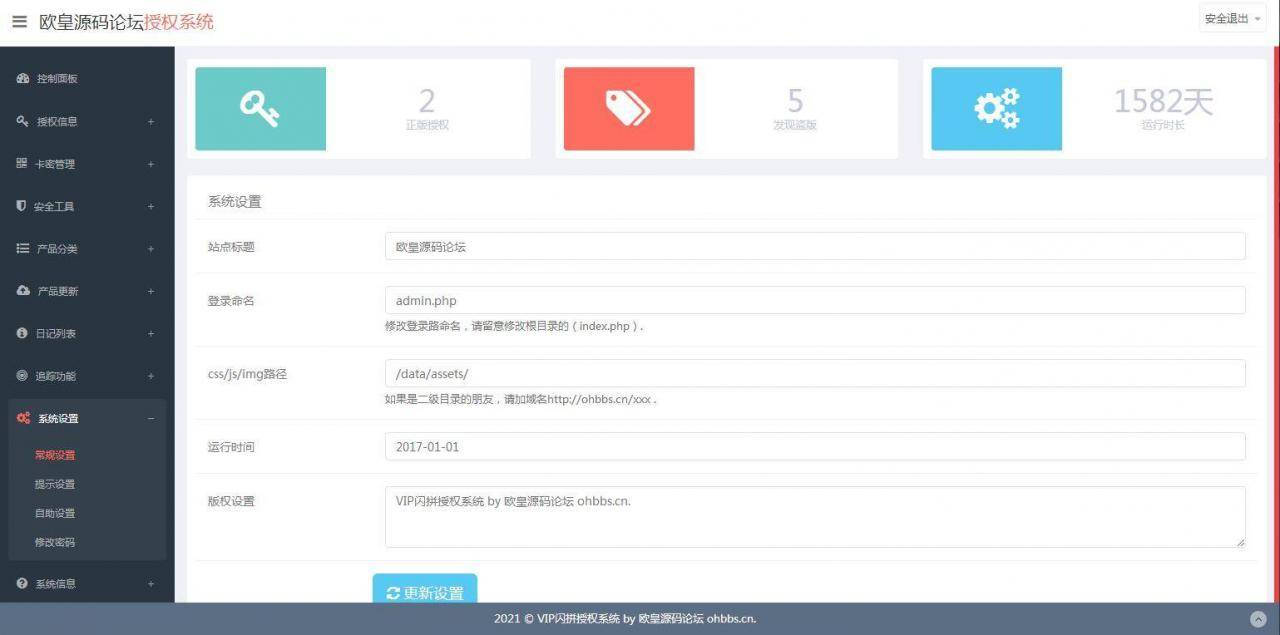The height and width of the screenshot is (635, 1280).
Task: Click the question icon beside 系统信息
Action: point(22,583)
